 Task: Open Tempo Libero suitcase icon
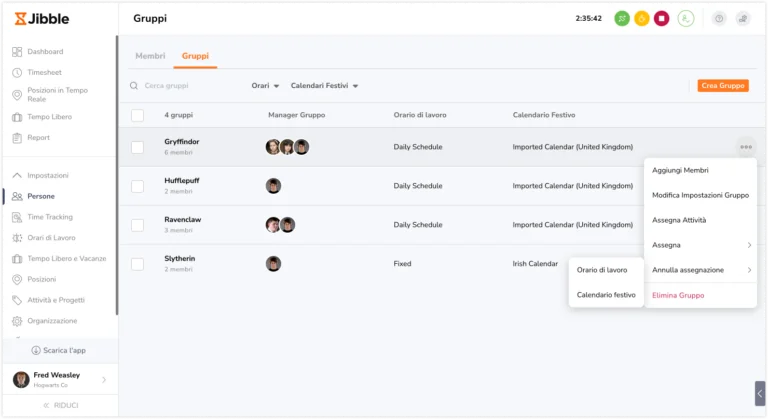(17, 117)
